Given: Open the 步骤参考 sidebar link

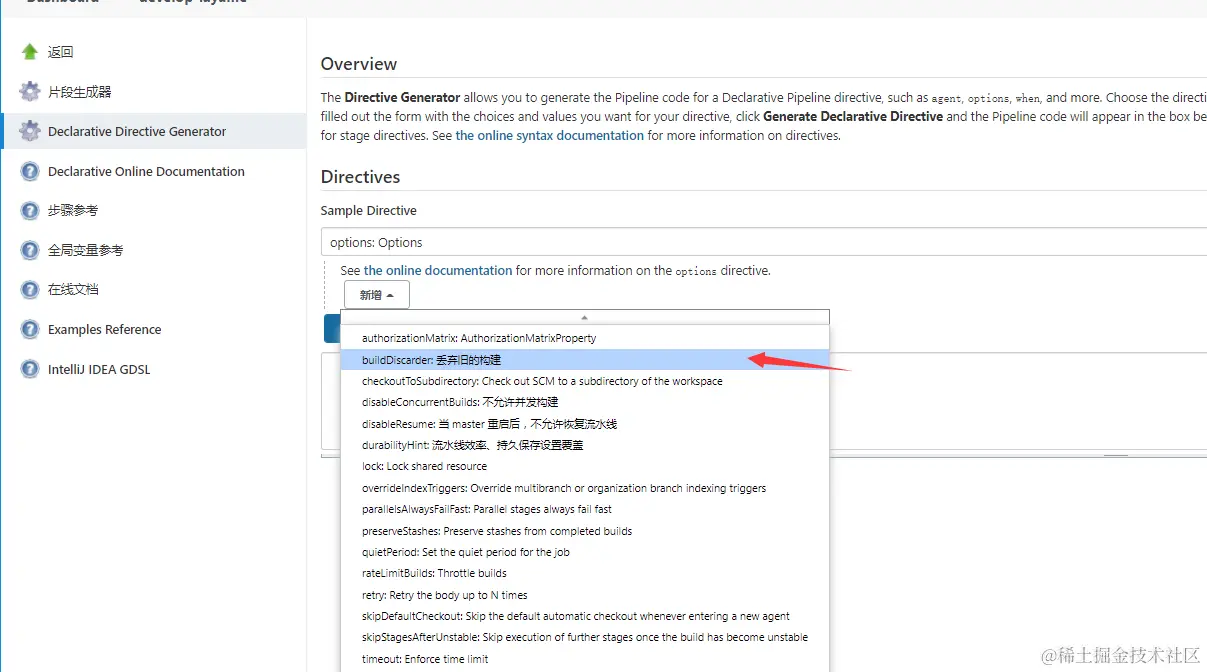Looking at the screenshot, I should click(73, 210).
